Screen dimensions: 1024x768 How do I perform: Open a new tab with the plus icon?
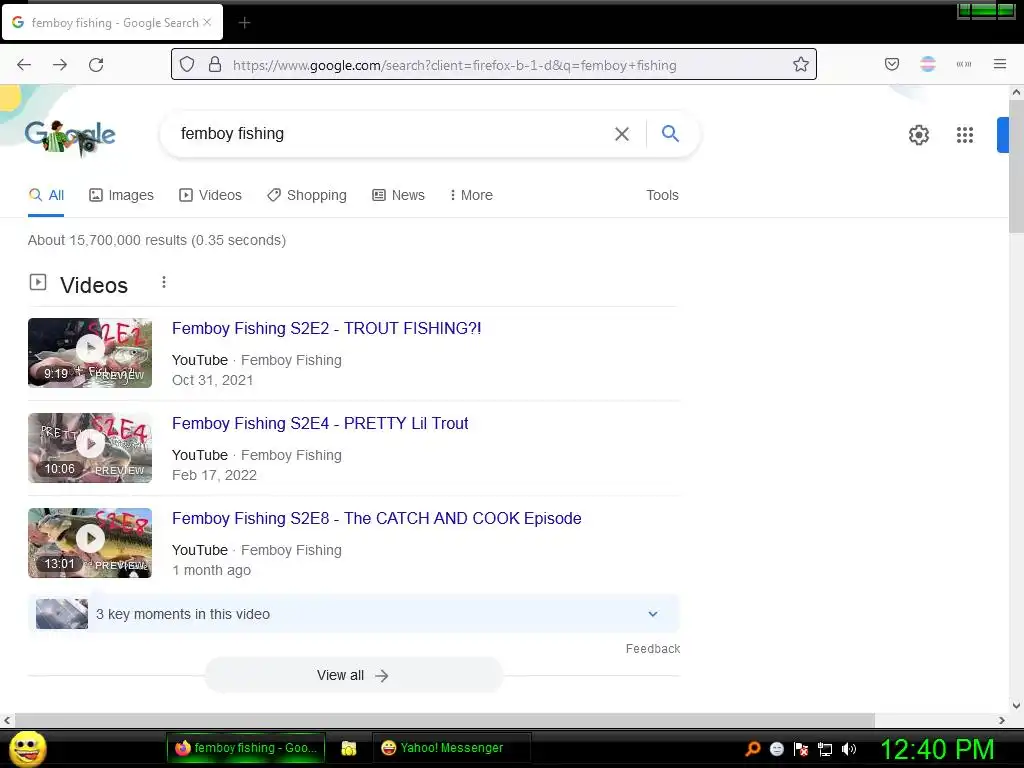click(244, 23)
